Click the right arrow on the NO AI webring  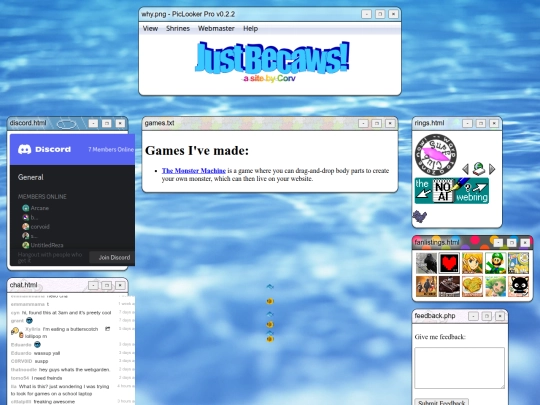480,188
